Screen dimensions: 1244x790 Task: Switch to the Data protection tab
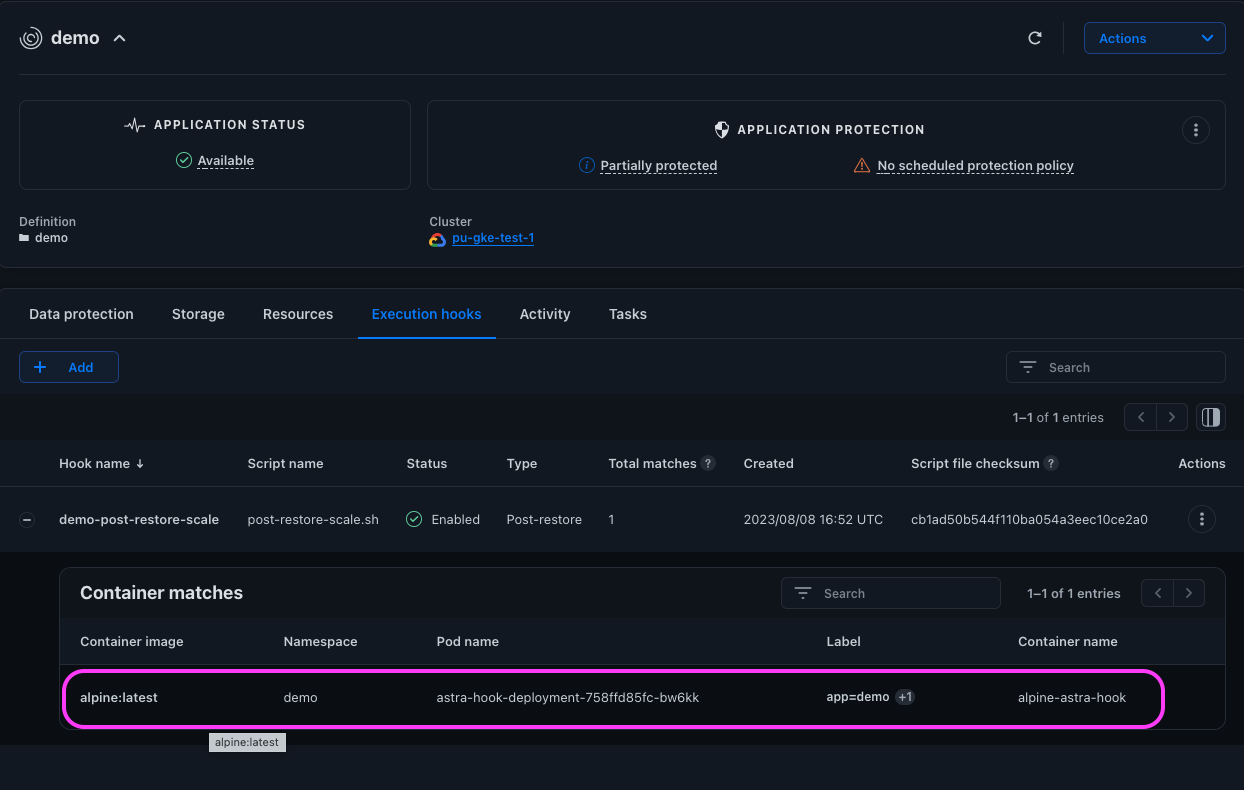pos(81,314)
